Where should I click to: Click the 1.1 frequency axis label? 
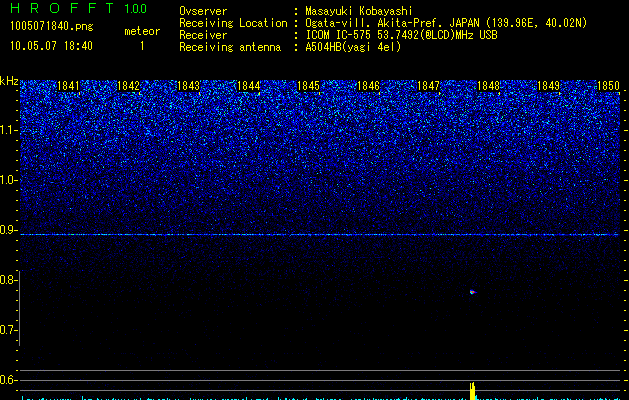[x=8, y=130]
